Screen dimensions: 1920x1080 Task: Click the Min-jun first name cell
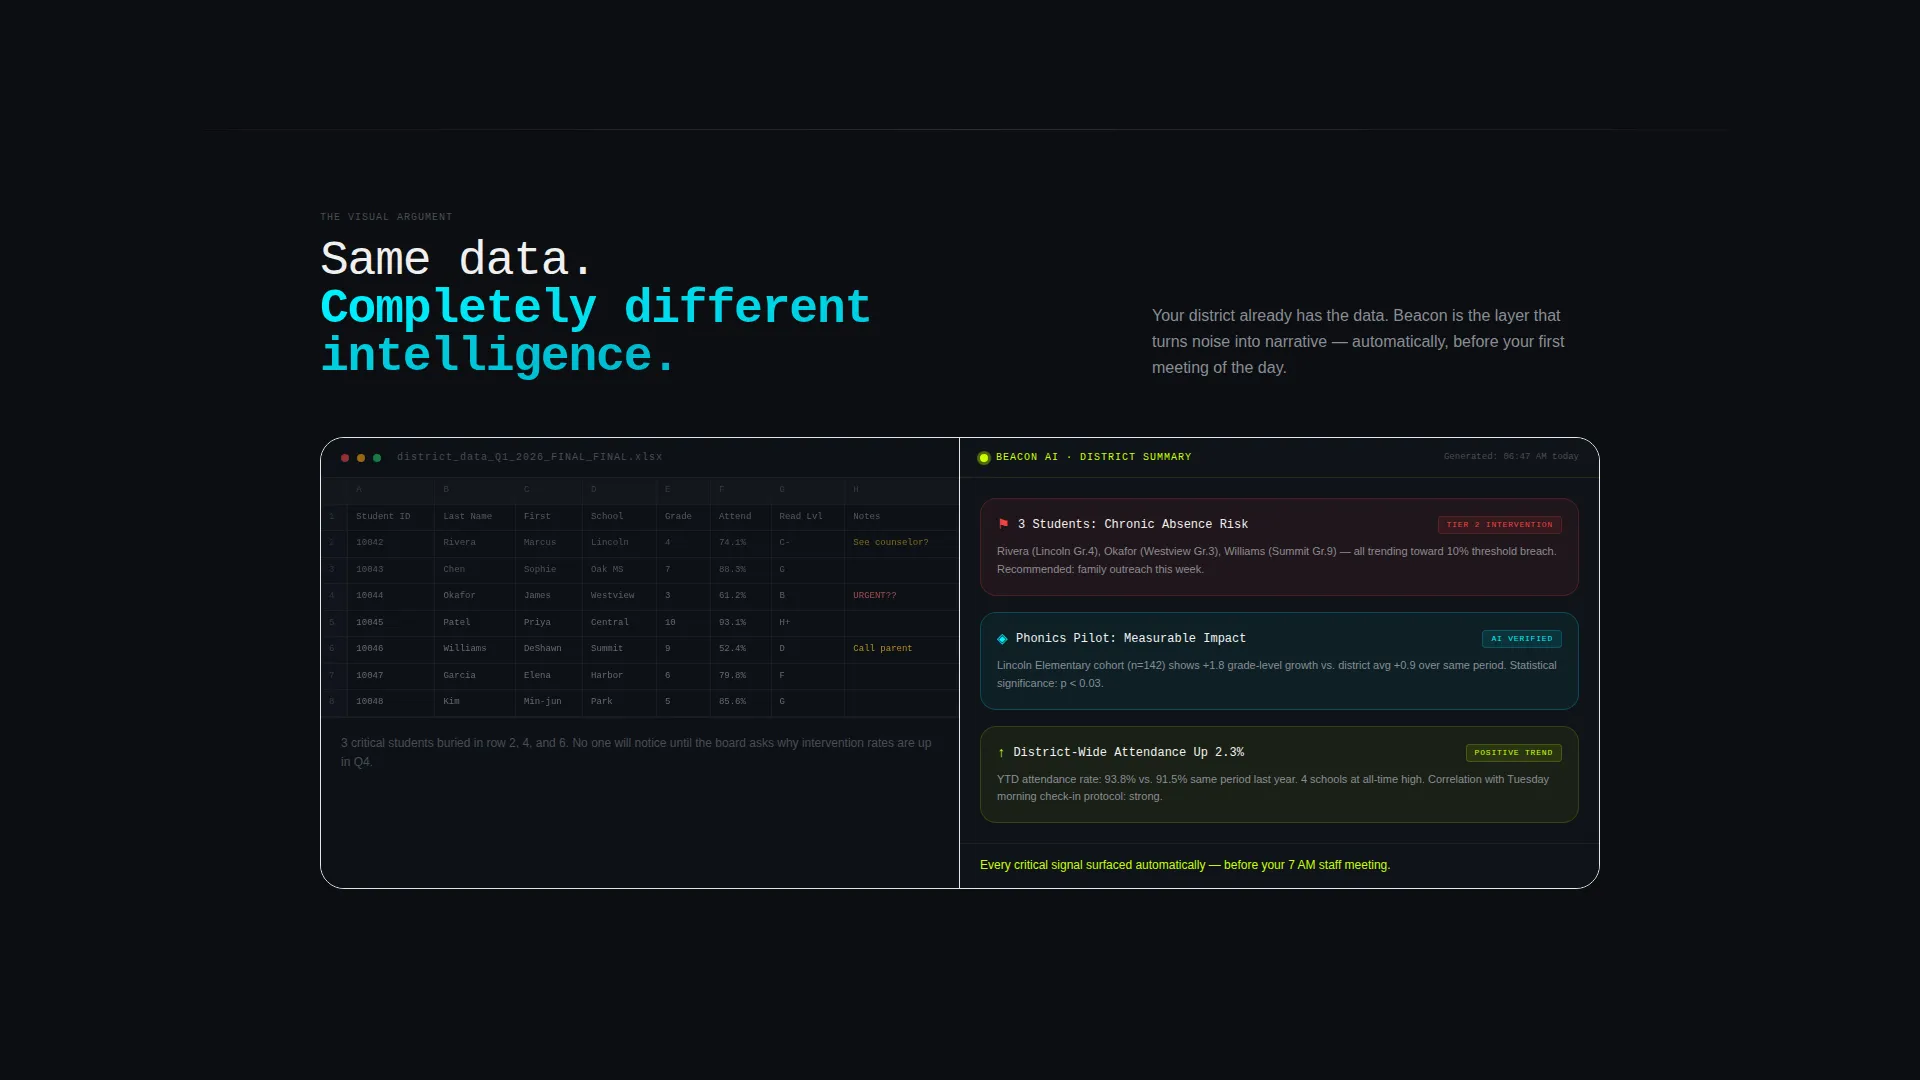(549, 702)
